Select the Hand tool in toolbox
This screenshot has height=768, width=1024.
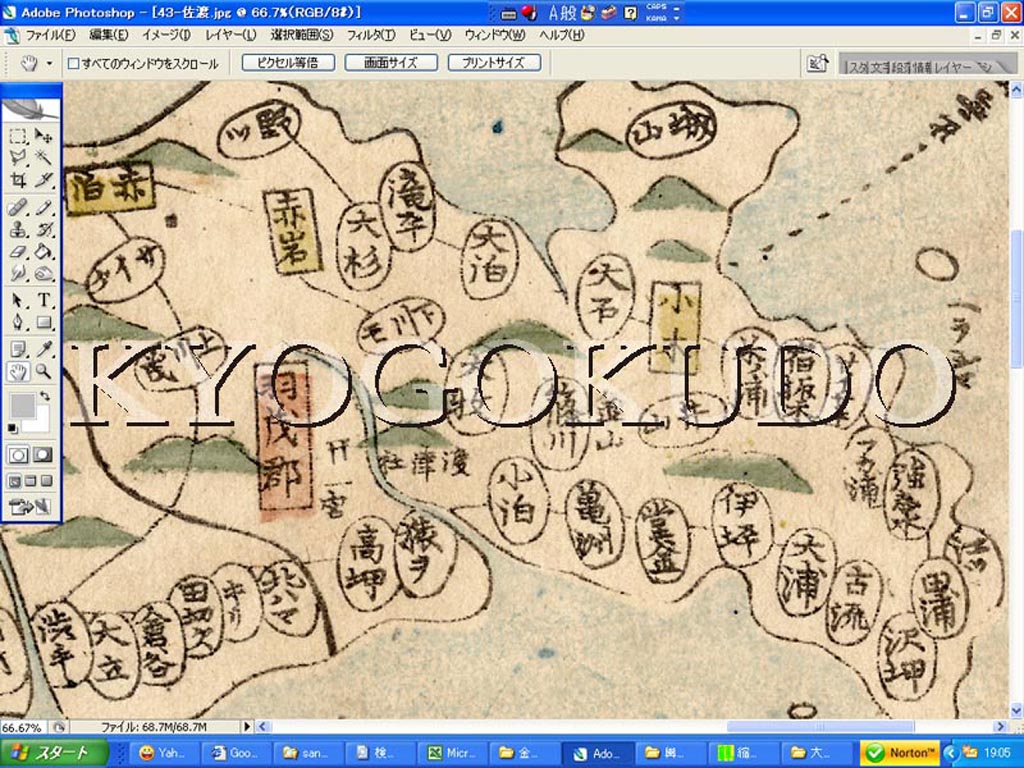click(x=18, y=372)
